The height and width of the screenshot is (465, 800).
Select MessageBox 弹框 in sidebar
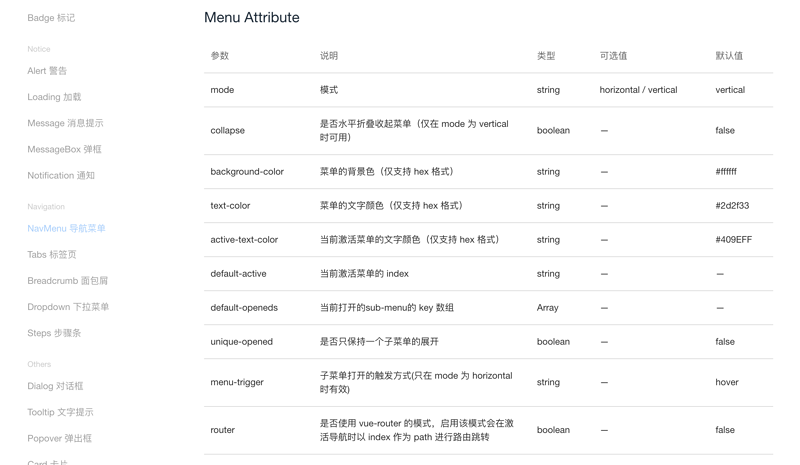(x=64, y=149)
